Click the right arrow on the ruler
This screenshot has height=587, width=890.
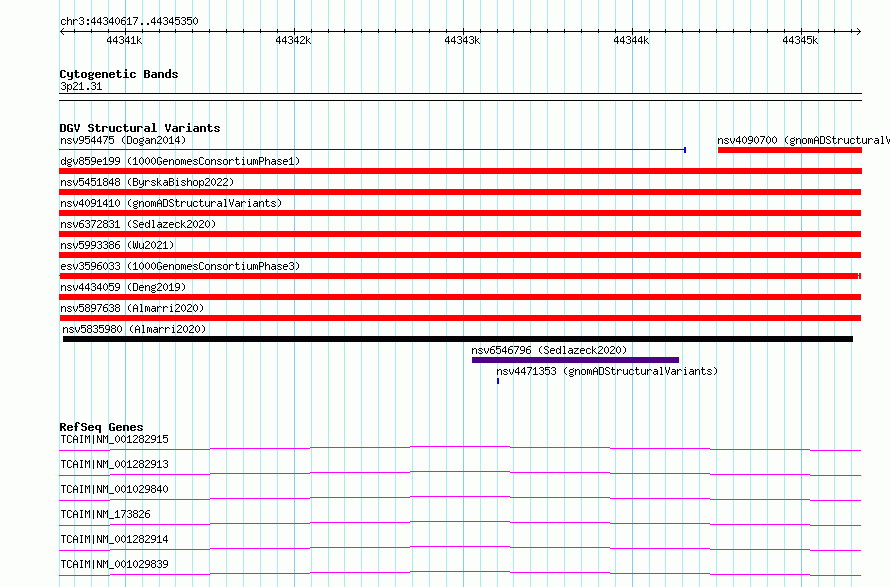(x=859, y=32)
